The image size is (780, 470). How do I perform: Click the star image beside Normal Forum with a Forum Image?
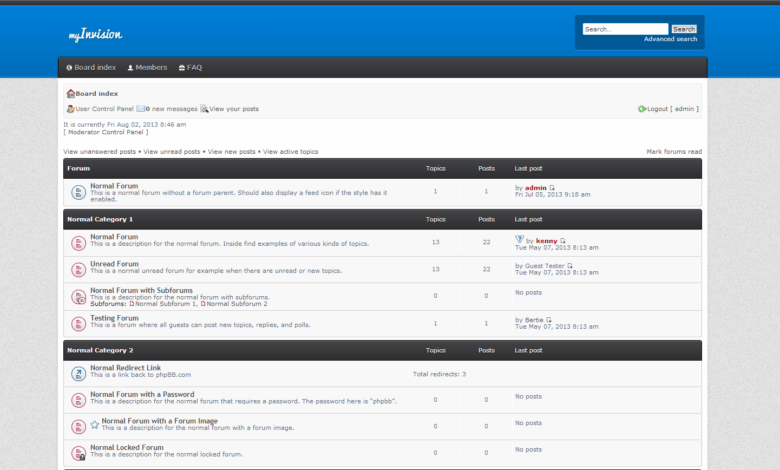pyautogui.click(x=95, y=425)
